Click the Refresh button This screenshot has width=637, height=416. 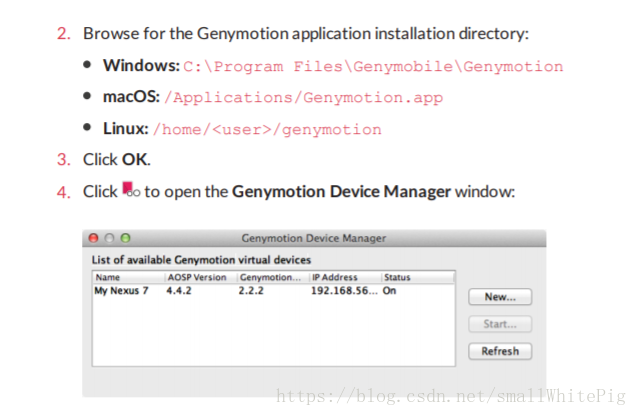pos(500,351)
